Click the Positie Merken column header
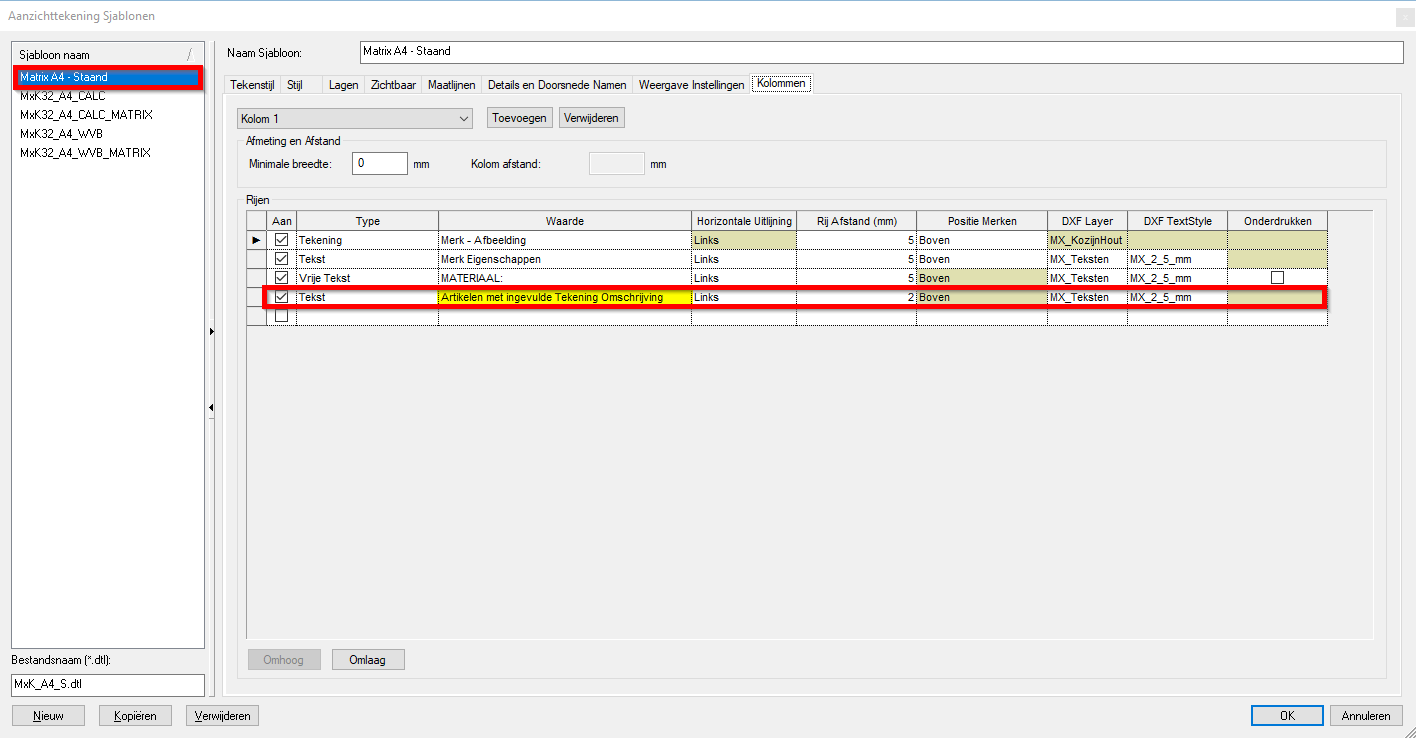Screen dimensions: 1416x738 pos(982,221)
